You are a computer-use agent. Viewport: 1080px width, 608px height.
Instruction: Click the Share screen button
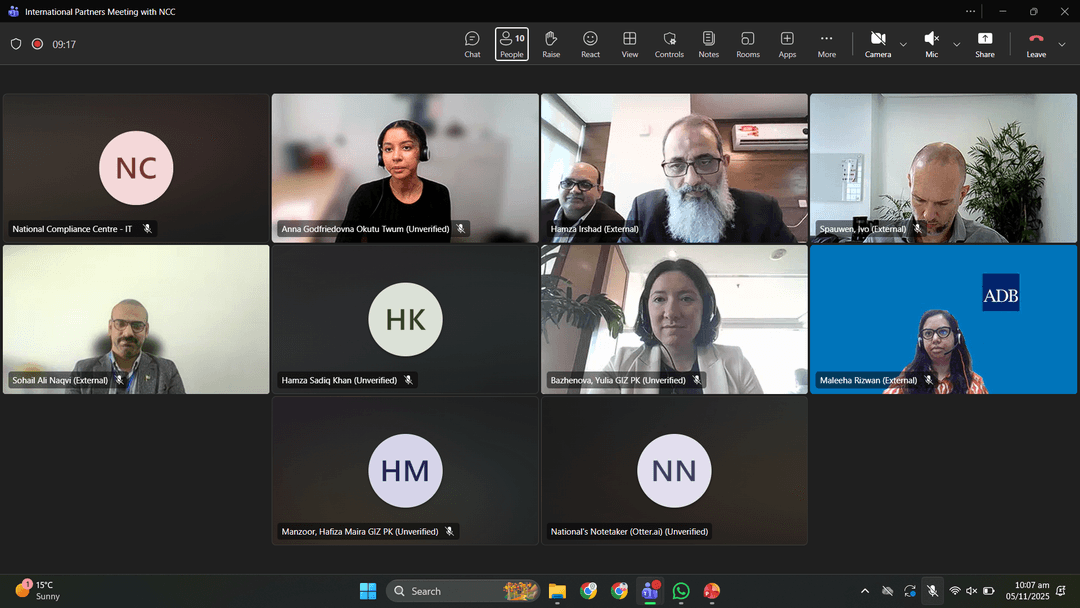(985, 44)
